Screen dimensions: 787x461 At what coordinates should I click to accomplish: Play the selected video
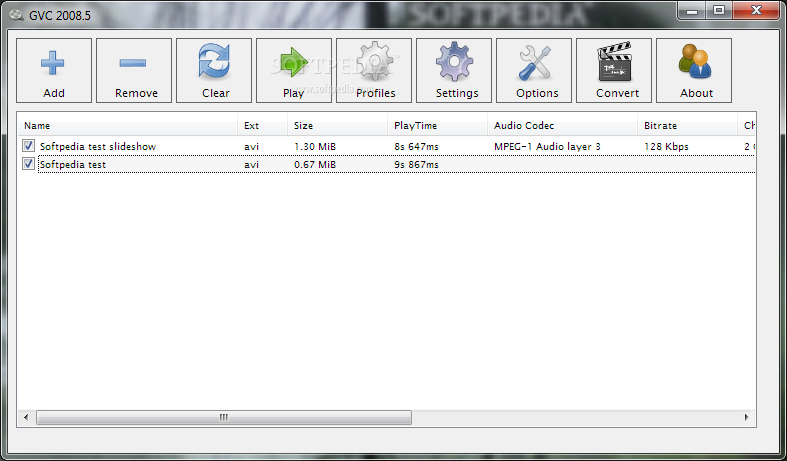pos(294,70)
